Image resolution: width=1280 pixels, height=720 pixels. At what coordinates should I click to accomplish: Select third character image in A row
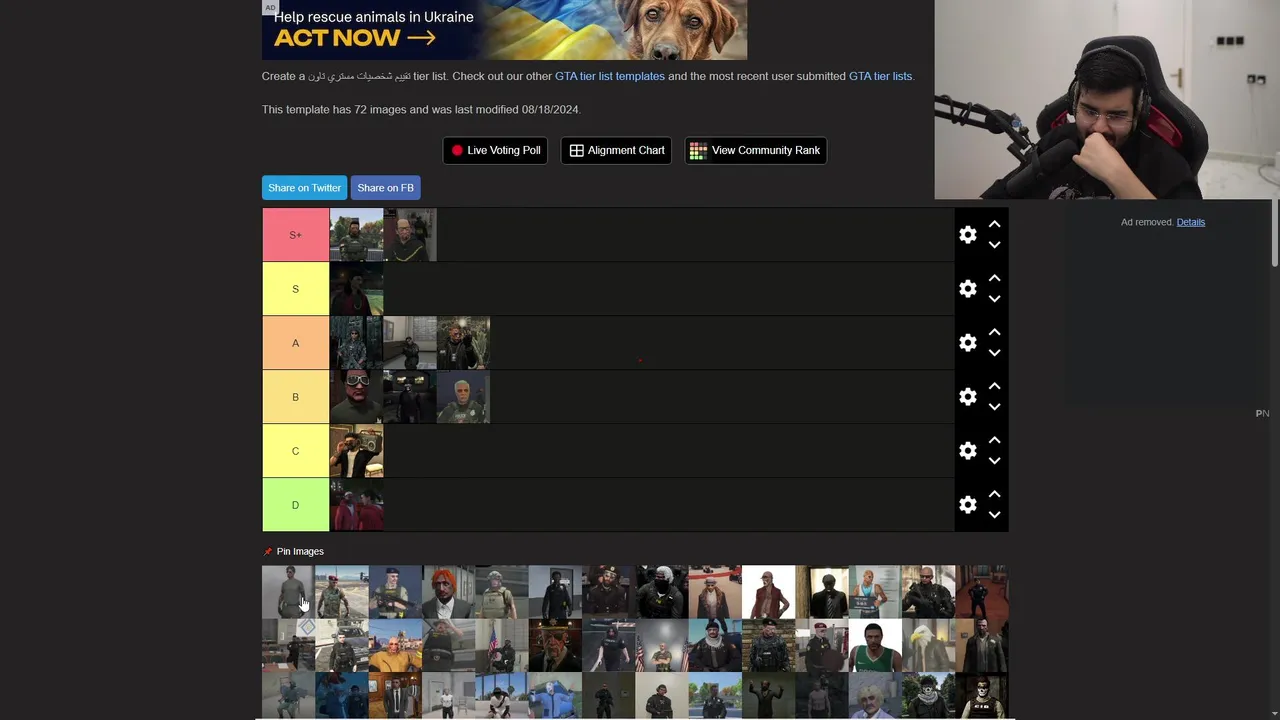coord(463,343)
